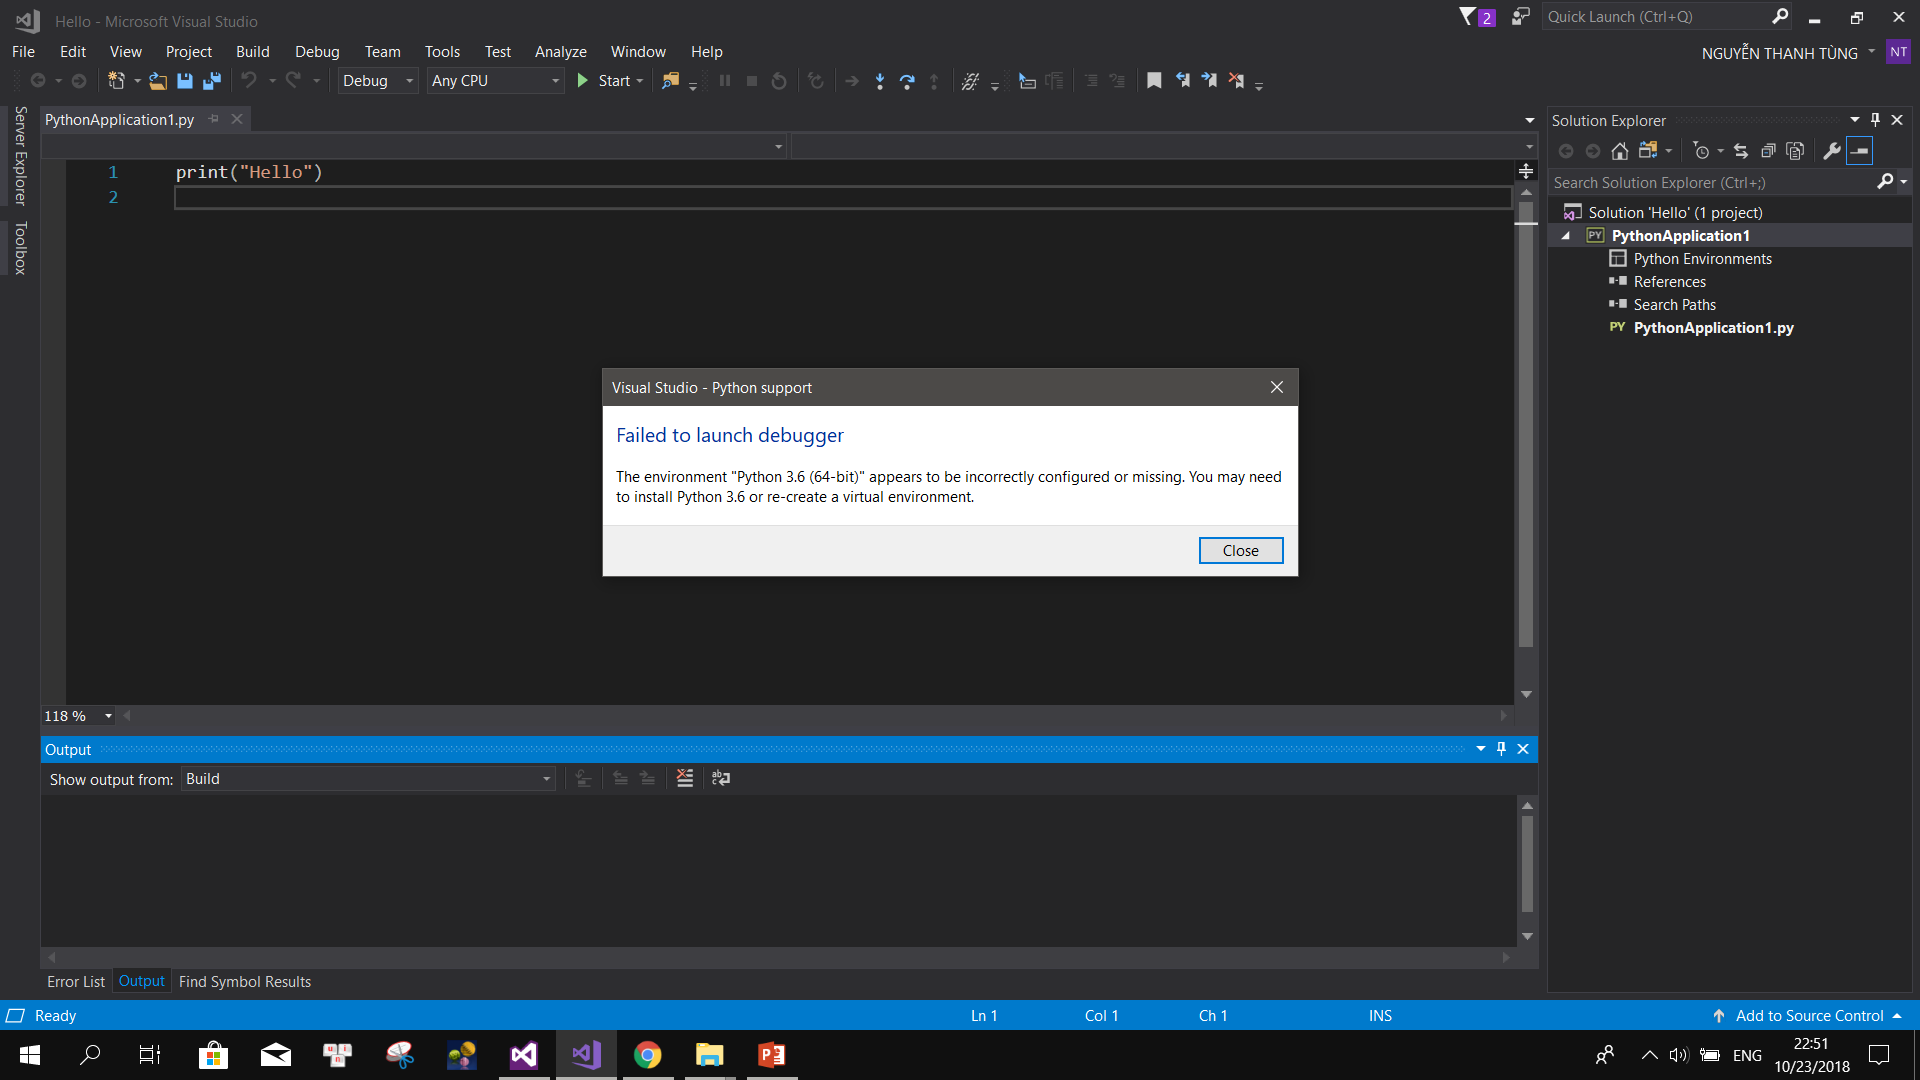Open the File menu
Viewport: 1920px width, 1080px height.
coord(23,52)
